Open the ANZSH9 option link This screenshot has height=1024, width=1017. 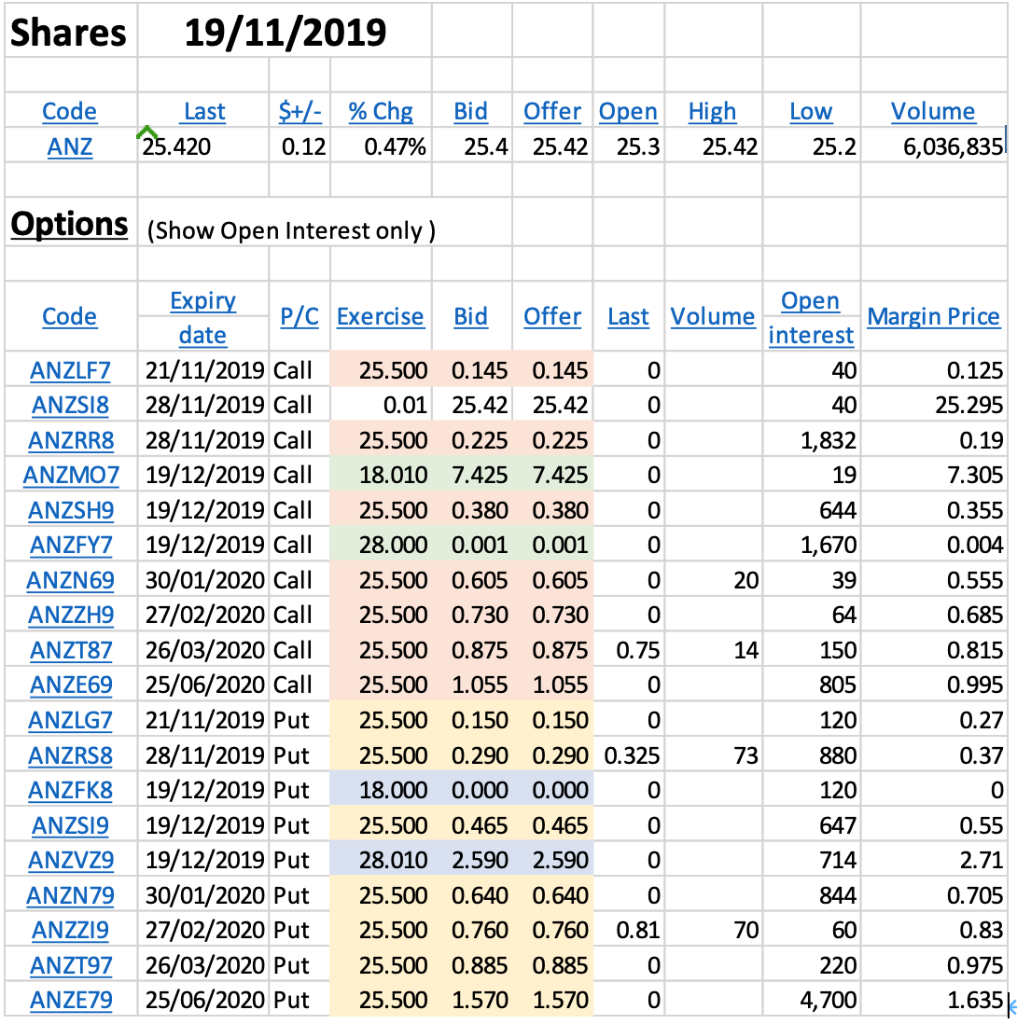click(x=71, y=510)
